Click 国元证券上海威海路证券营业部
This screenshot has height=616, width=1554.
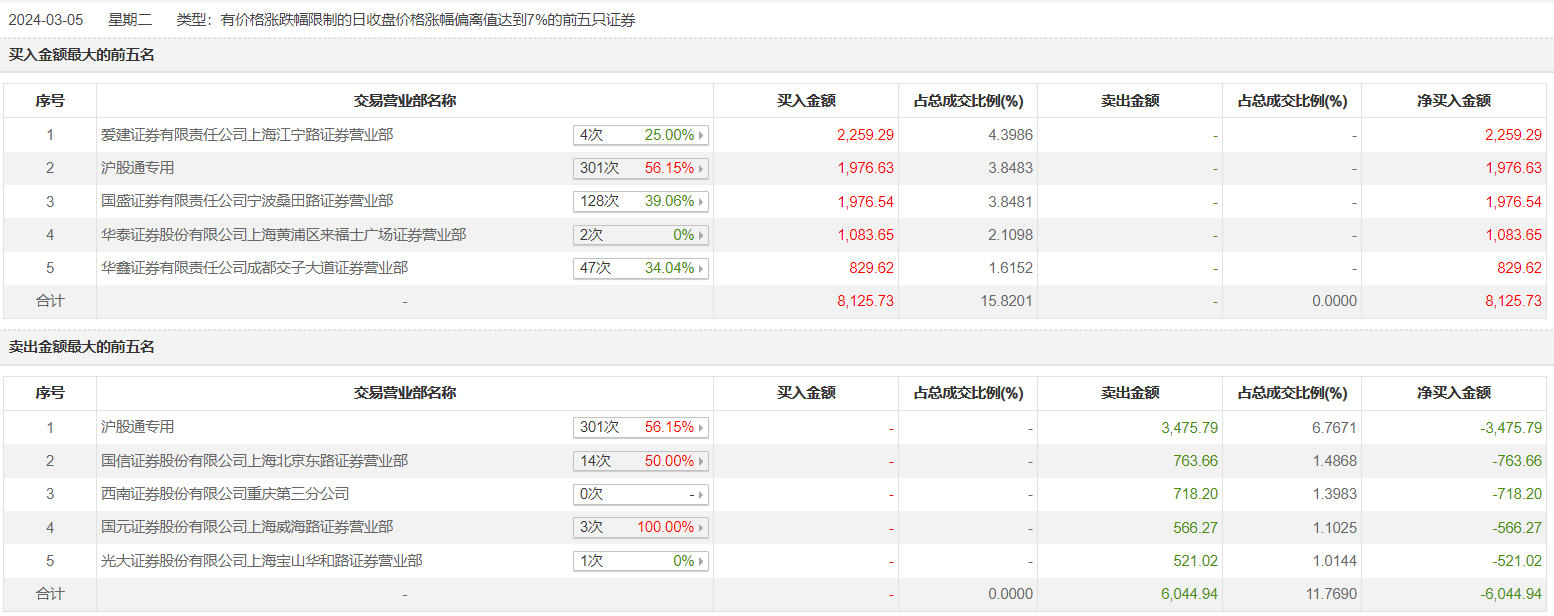point(247,528)
